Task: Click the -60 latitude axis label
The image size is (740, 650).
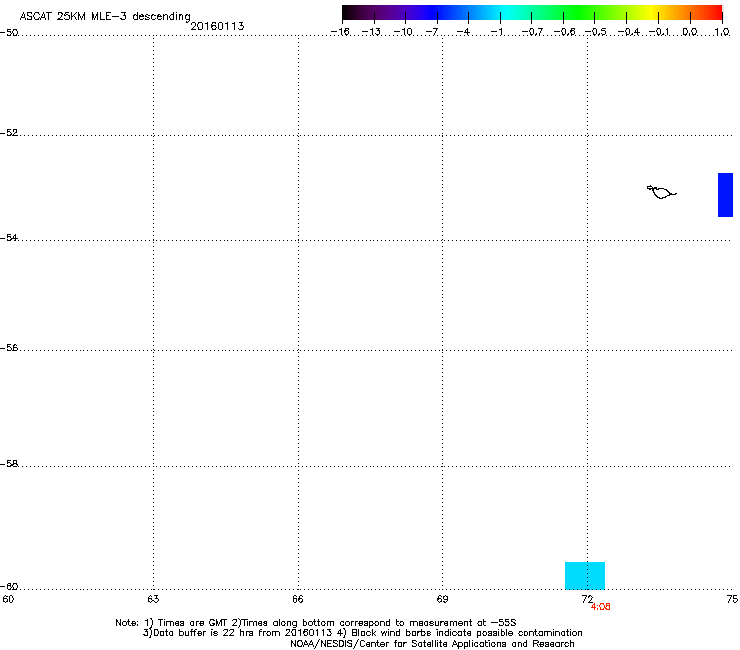Action: pos(9,587)
